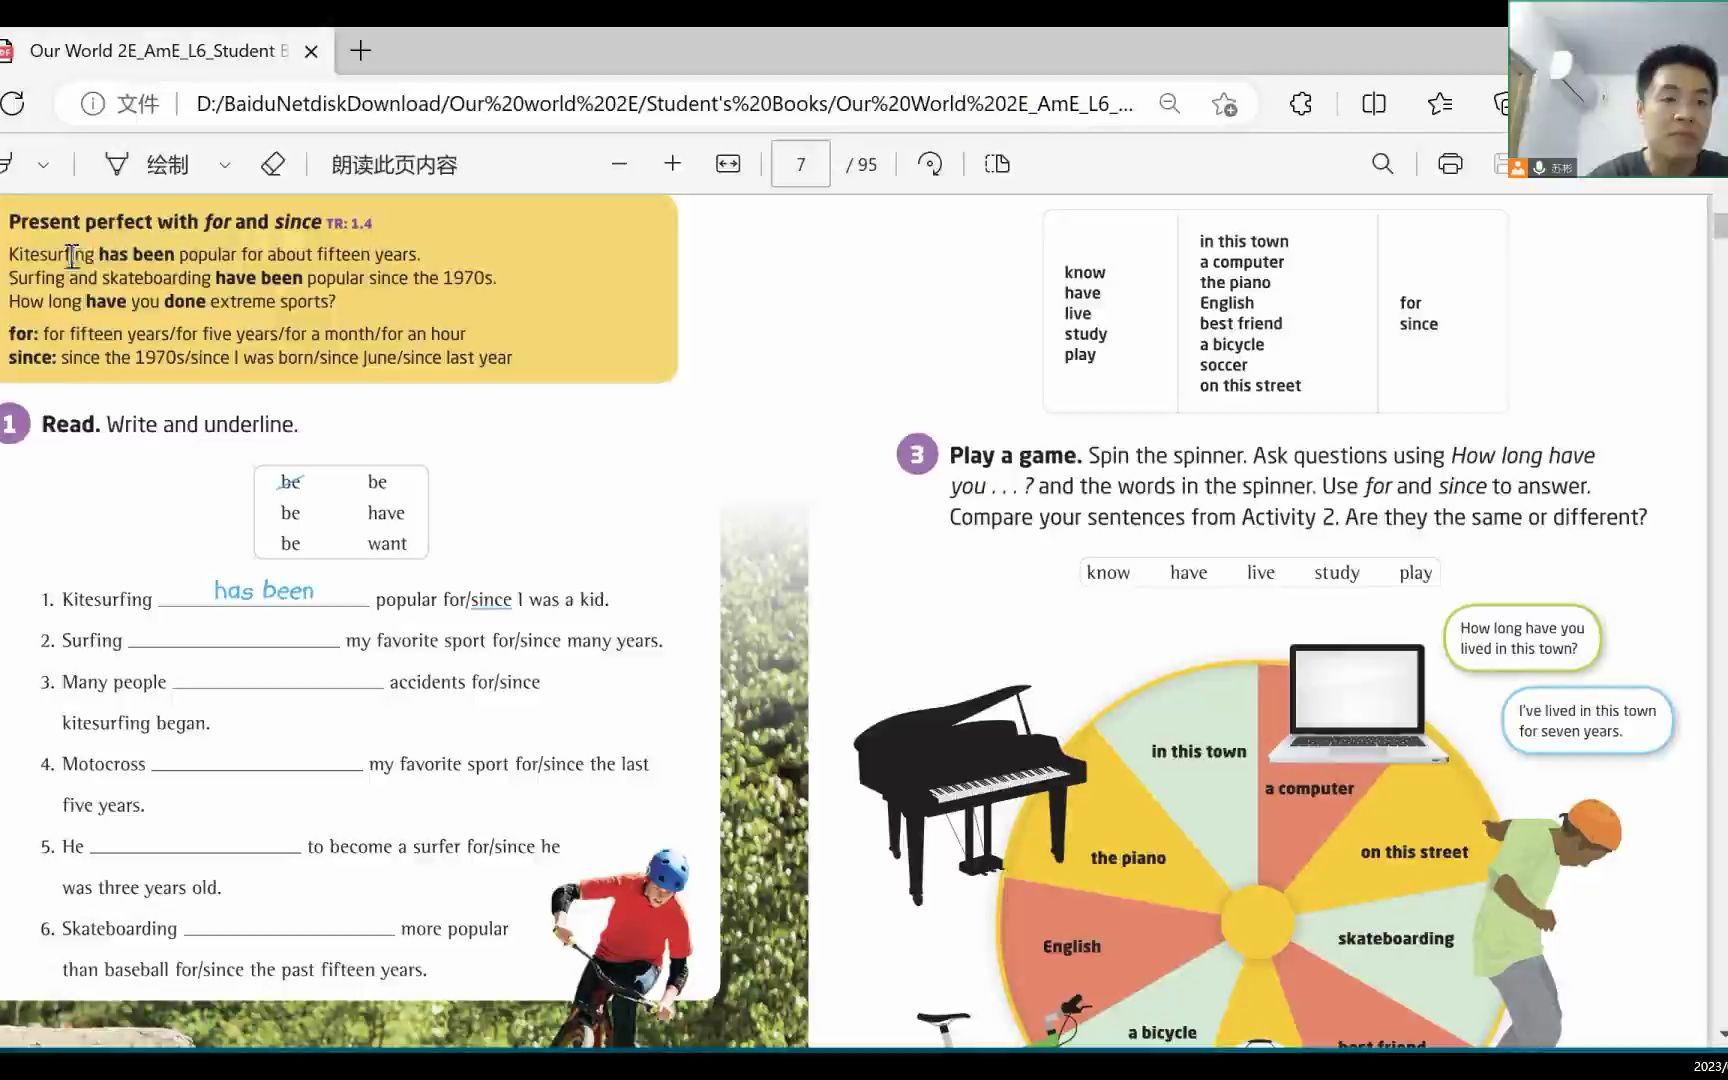Click the handwritten 'has been' answer
Image resolution: width=1728 pixels, height=1080 pixels.
pos(264,590)
